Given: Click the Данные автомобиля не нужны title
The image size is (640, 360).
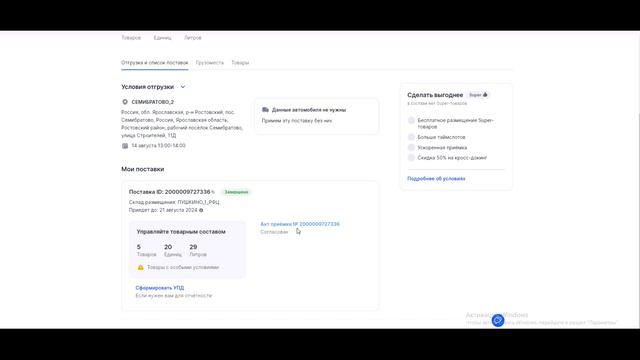Looking at the screenshot, I should click(x=309, y=110).
